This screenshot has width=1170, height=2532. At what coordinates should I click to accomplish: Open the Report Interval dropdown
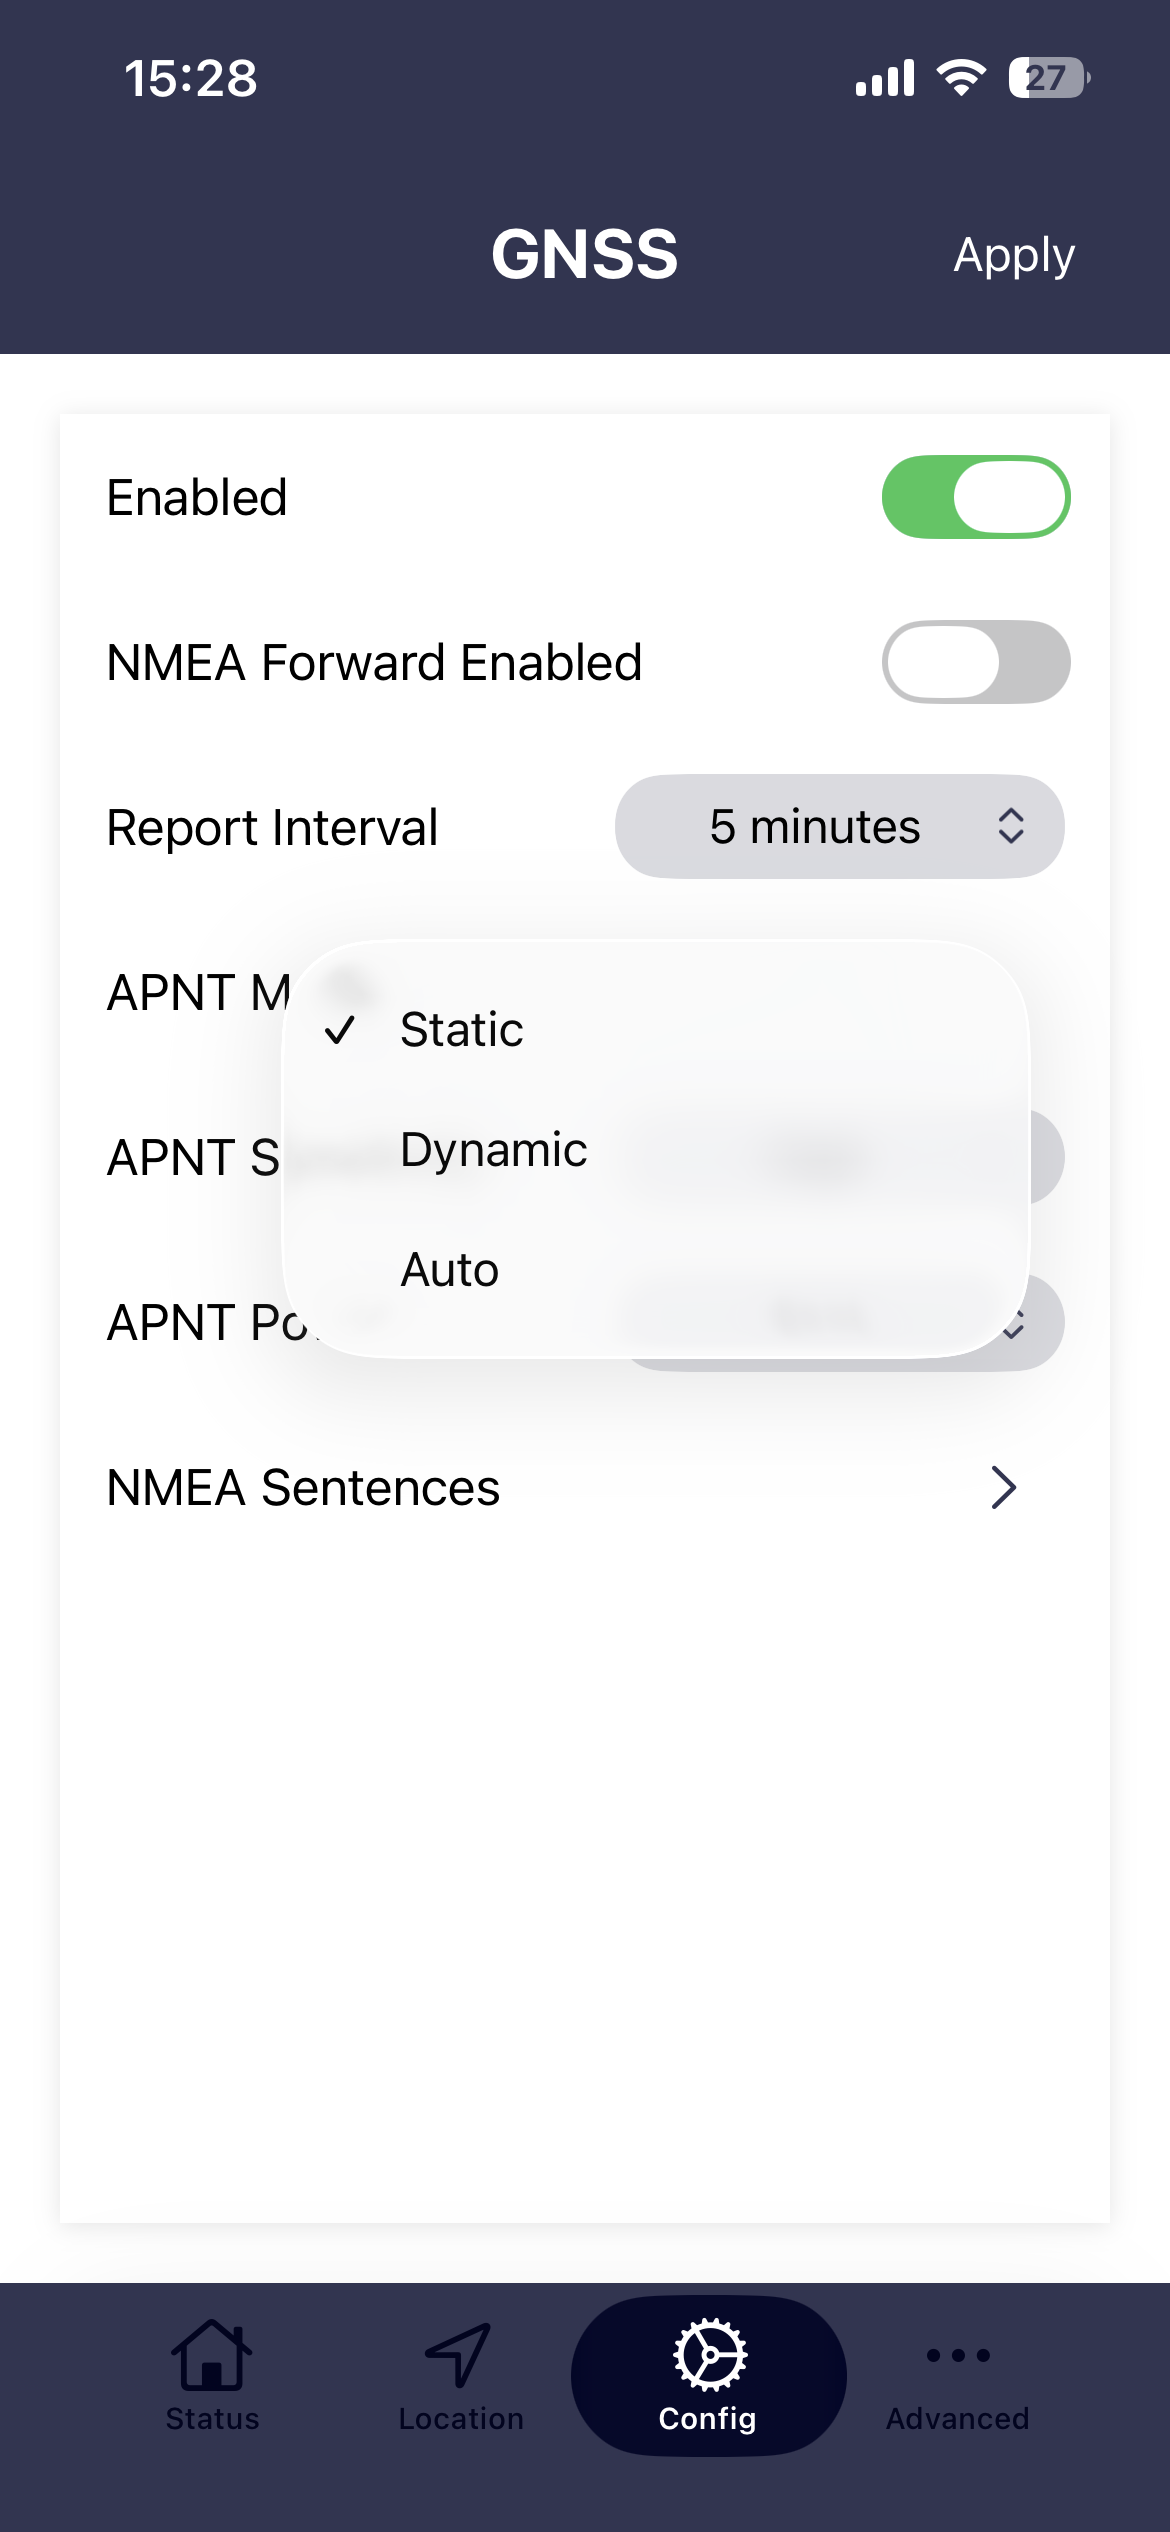pos(838,827)
